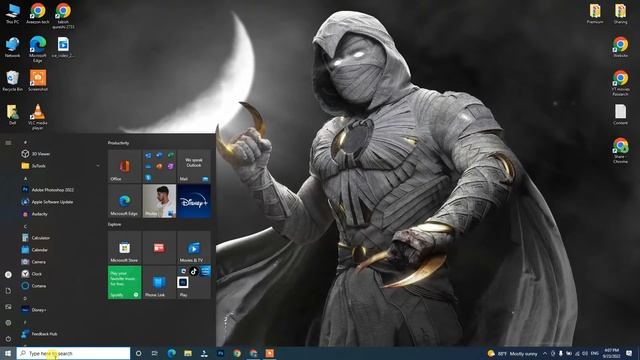Viewport: 640px width, 360px height.
Task: Select the VLC media player desktop shortcut
Action: (x=38, y=117)
